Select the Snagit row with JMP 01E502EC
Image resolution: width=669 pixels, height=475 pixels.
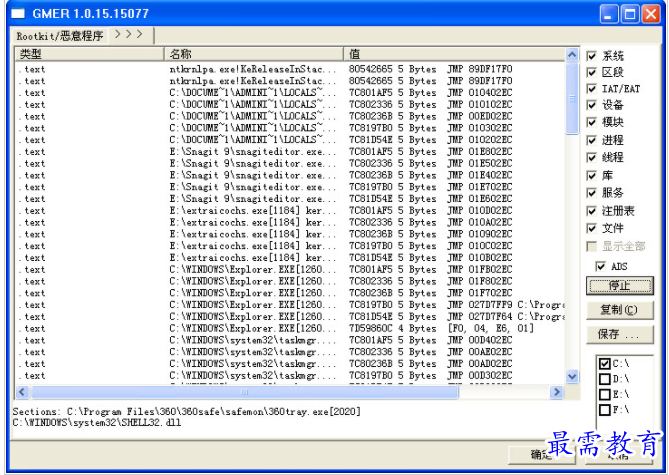click(x=290, y=163)
